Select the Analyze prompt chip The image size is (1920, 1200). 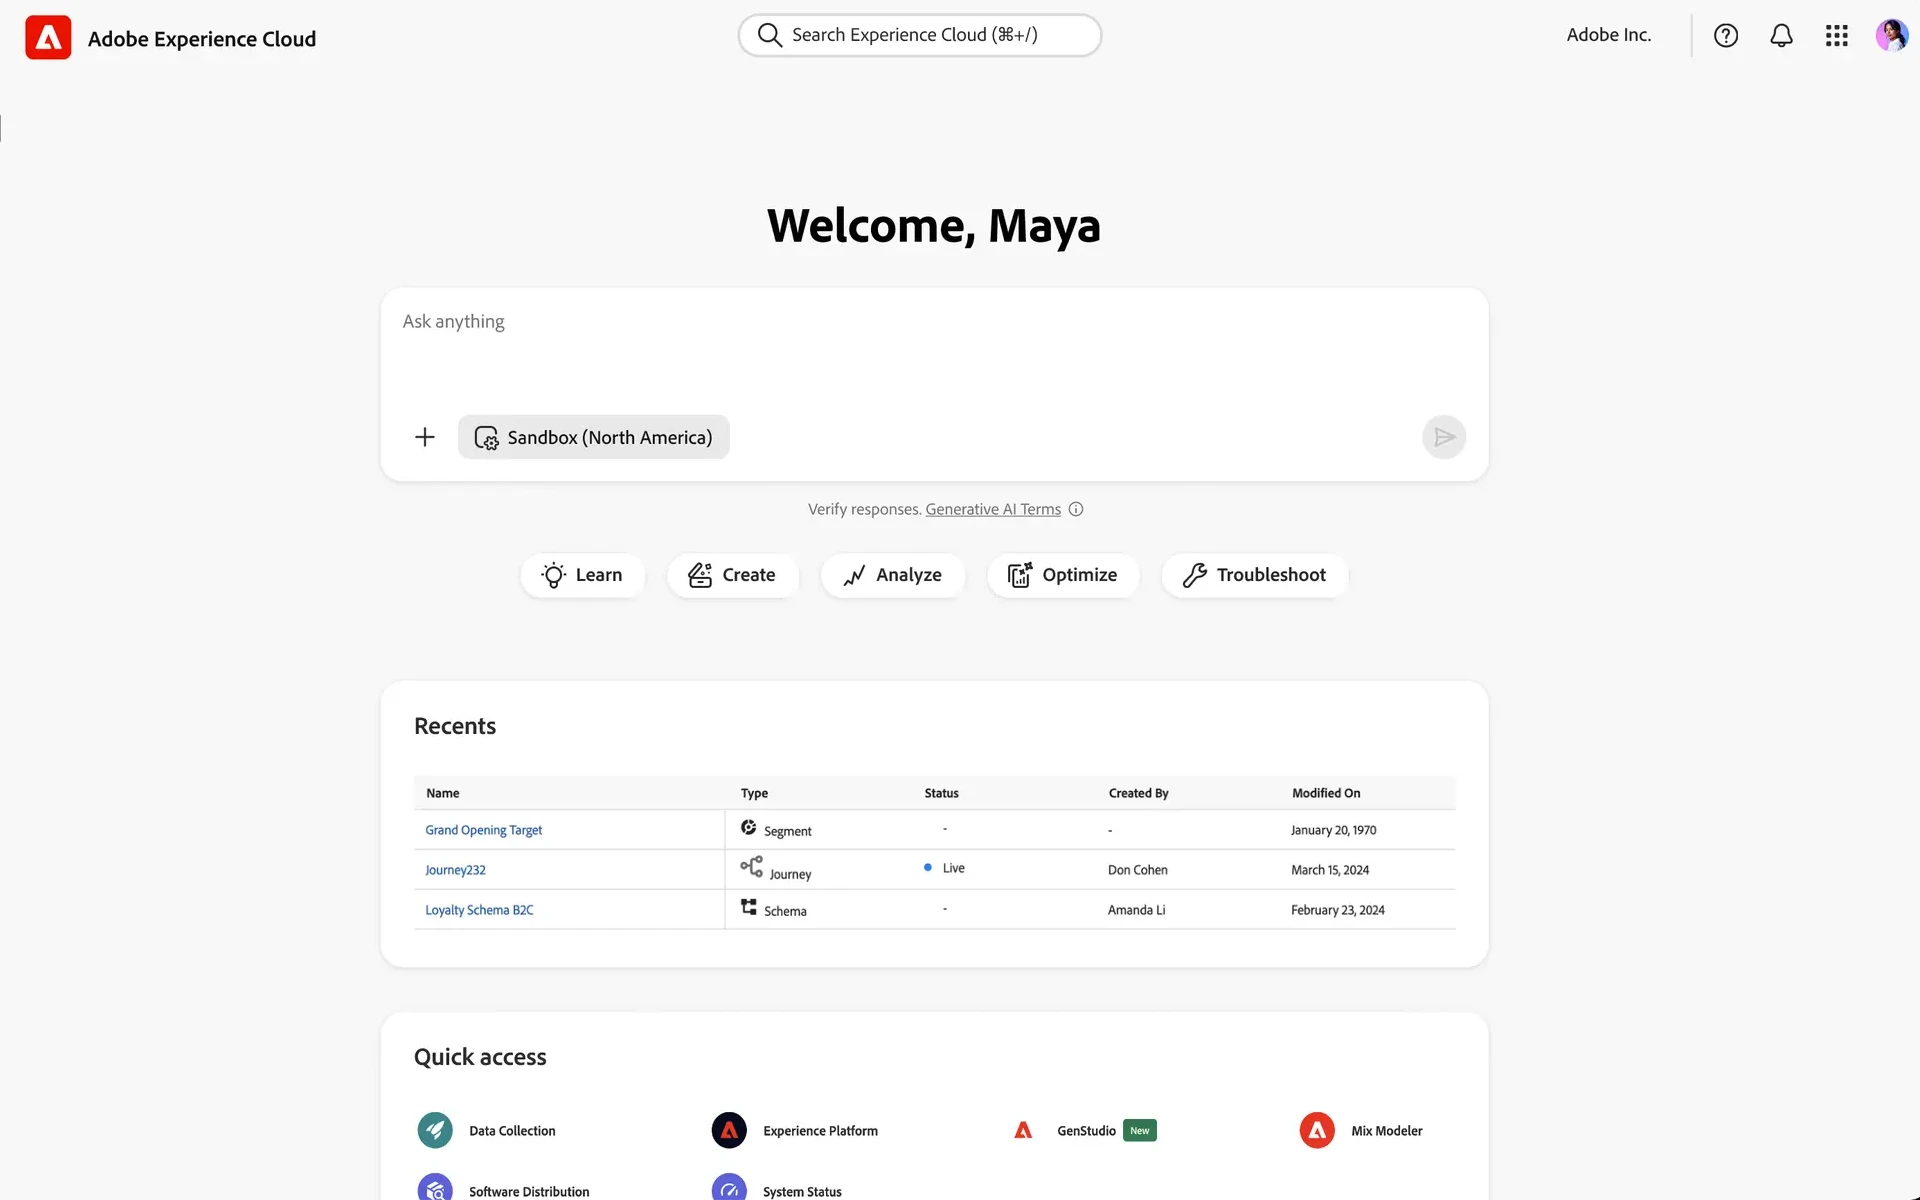click(x=892, y=575)
